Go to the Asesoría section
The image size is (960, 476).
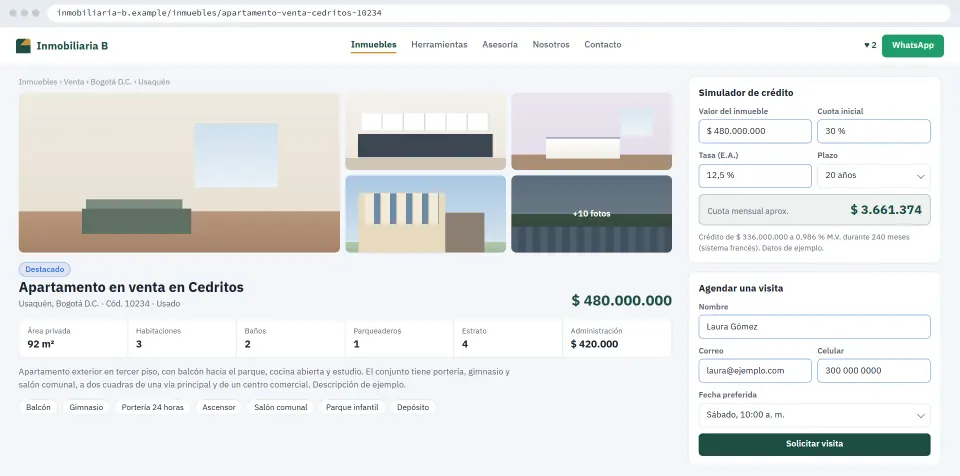click(x=500, y=45)
